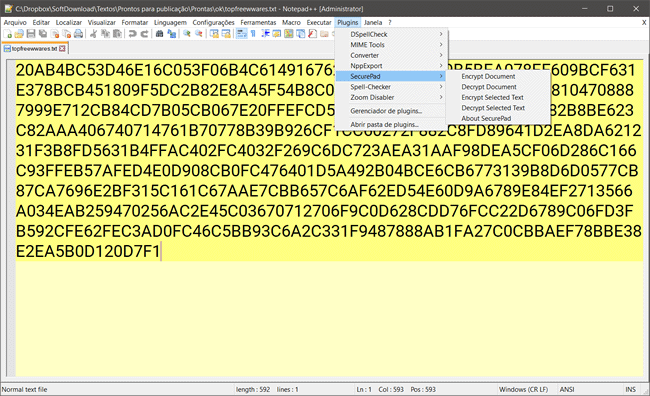Toggle the Indent guide toolbar icon
The image size is (650, 396).
click(265, 34)
